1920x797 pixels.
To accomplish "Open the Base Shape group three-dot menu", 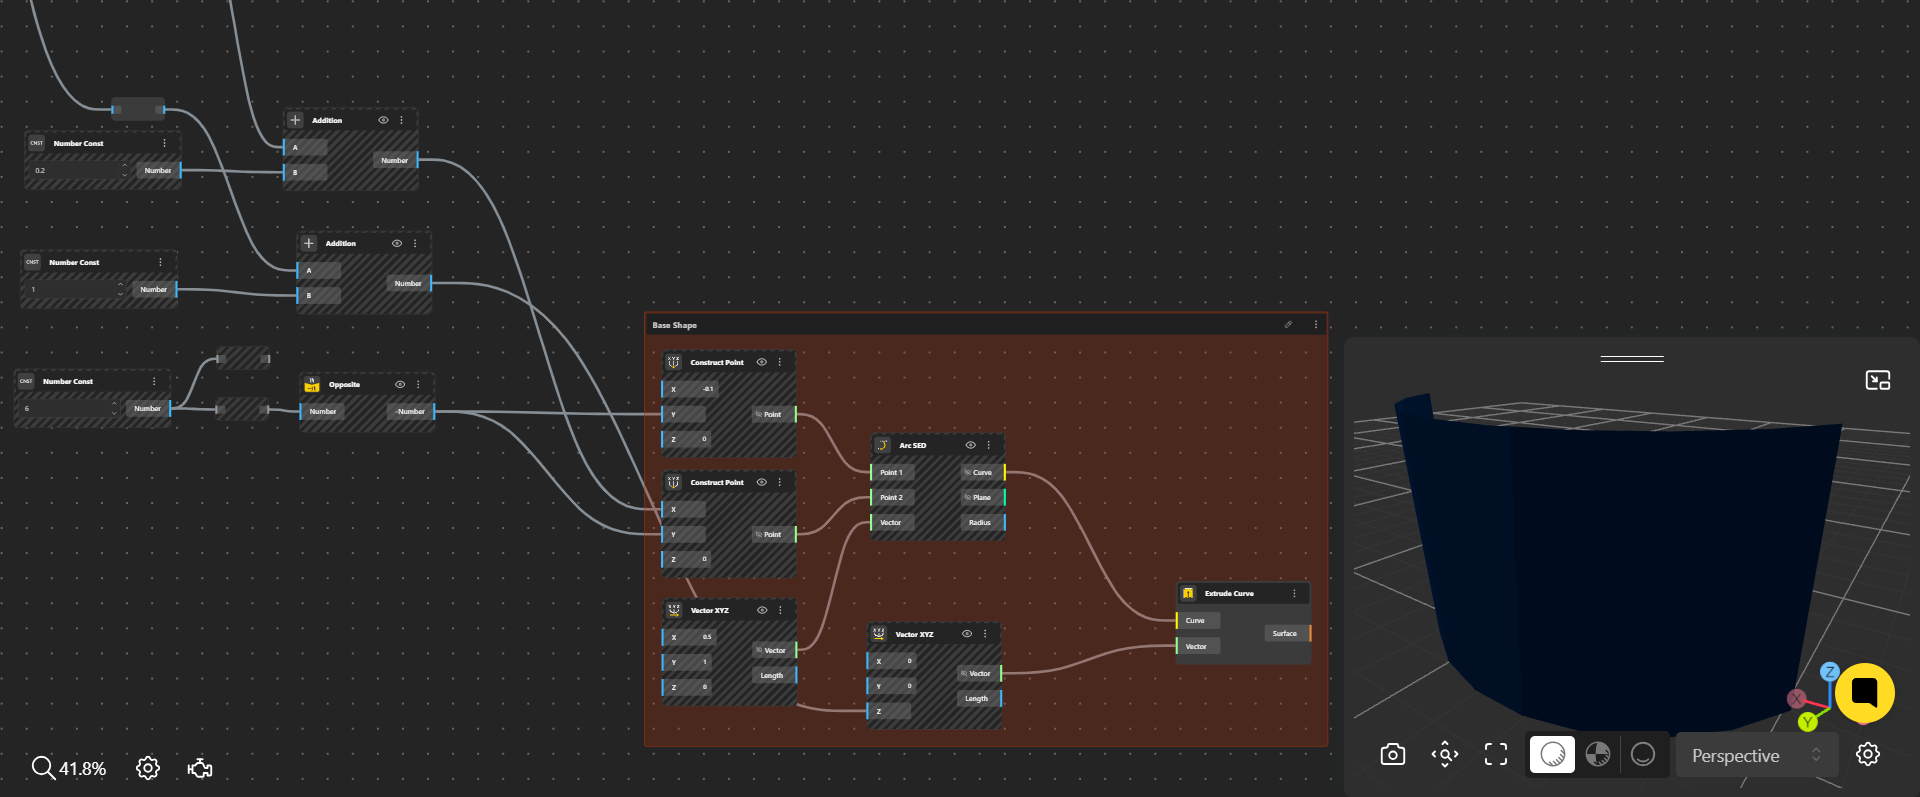I will click(x=1315, y=325).
